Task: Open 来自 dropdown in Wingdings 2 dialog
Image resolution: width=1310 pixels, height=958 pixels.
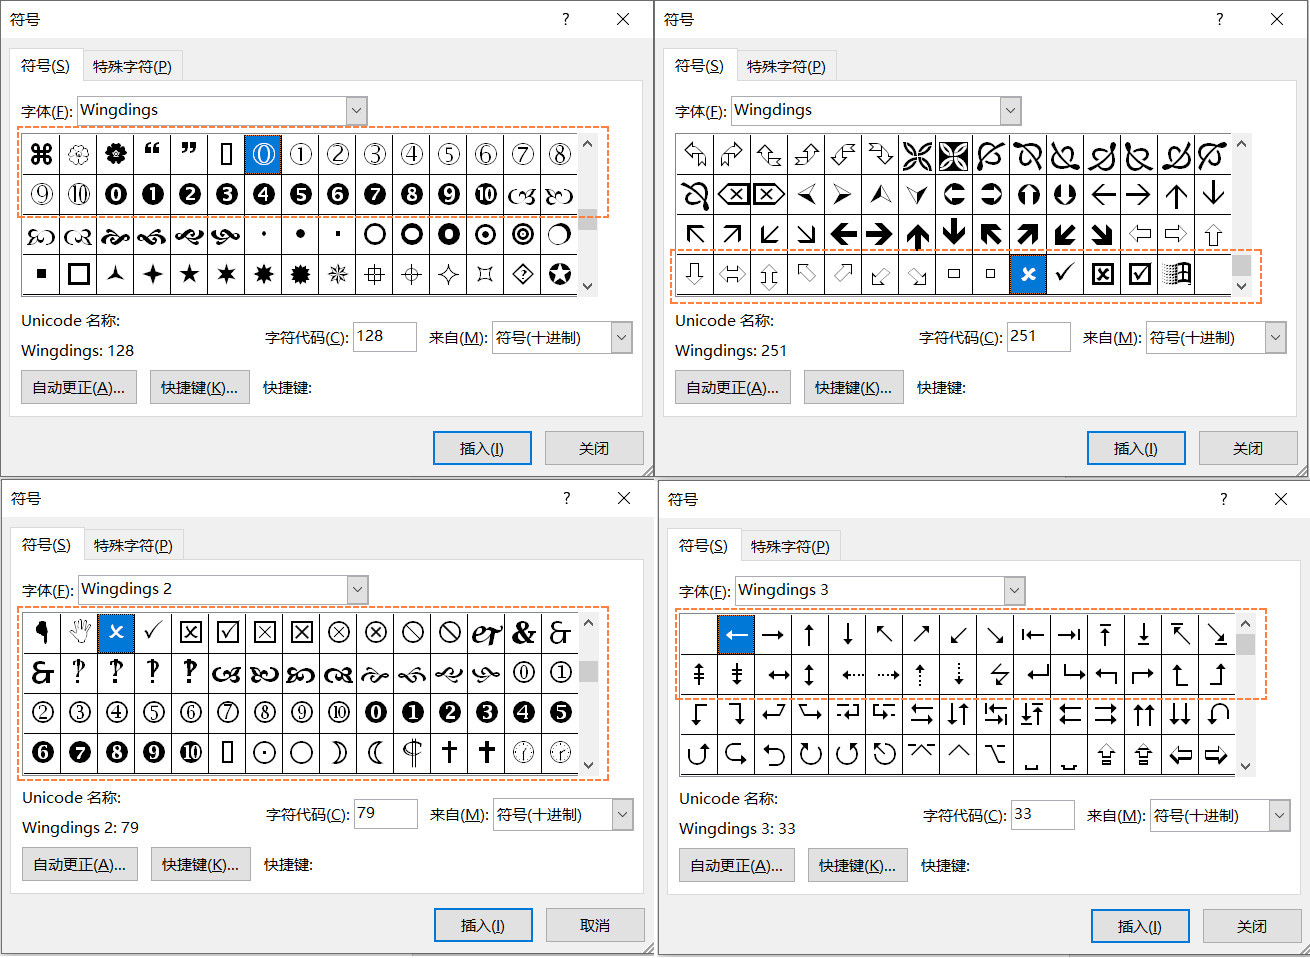Action: [x=623, y=815]
